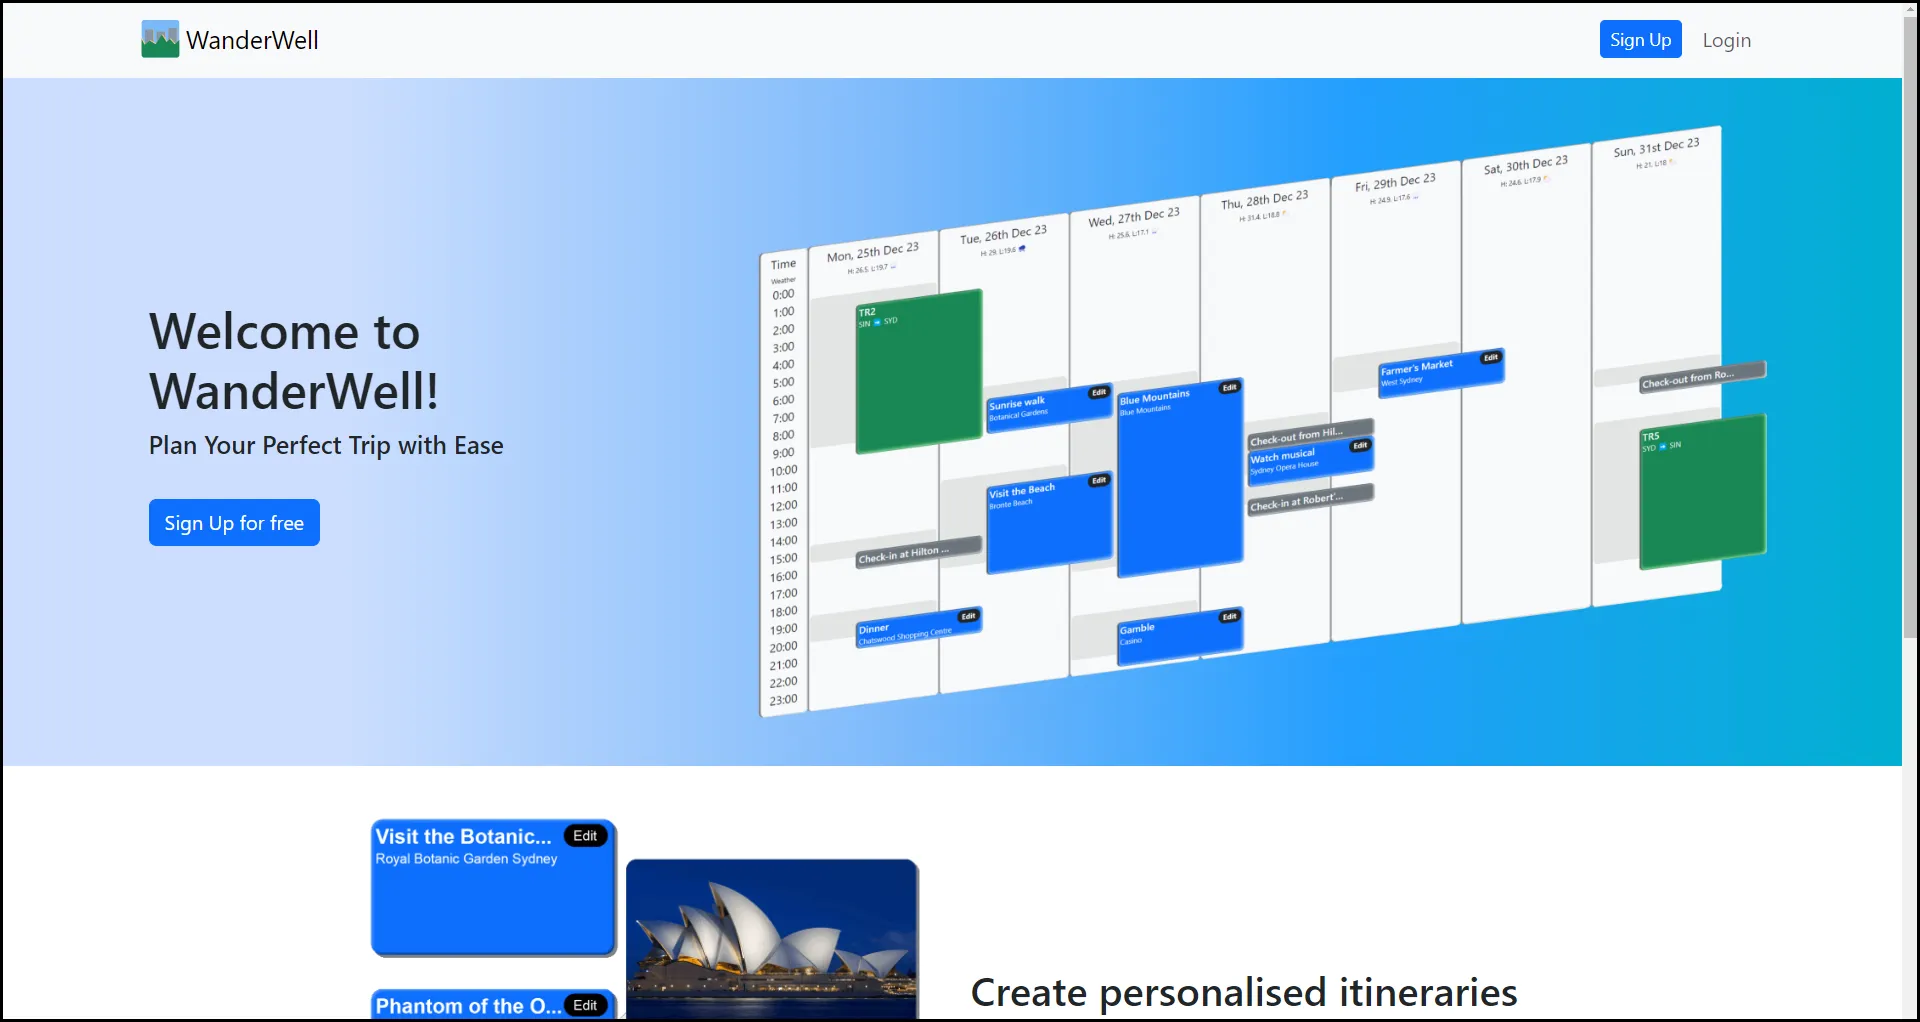Click Edit on the Blue Mountains block
The height and width of the screenshot is (1022, 1920).
coord(1229,387)
